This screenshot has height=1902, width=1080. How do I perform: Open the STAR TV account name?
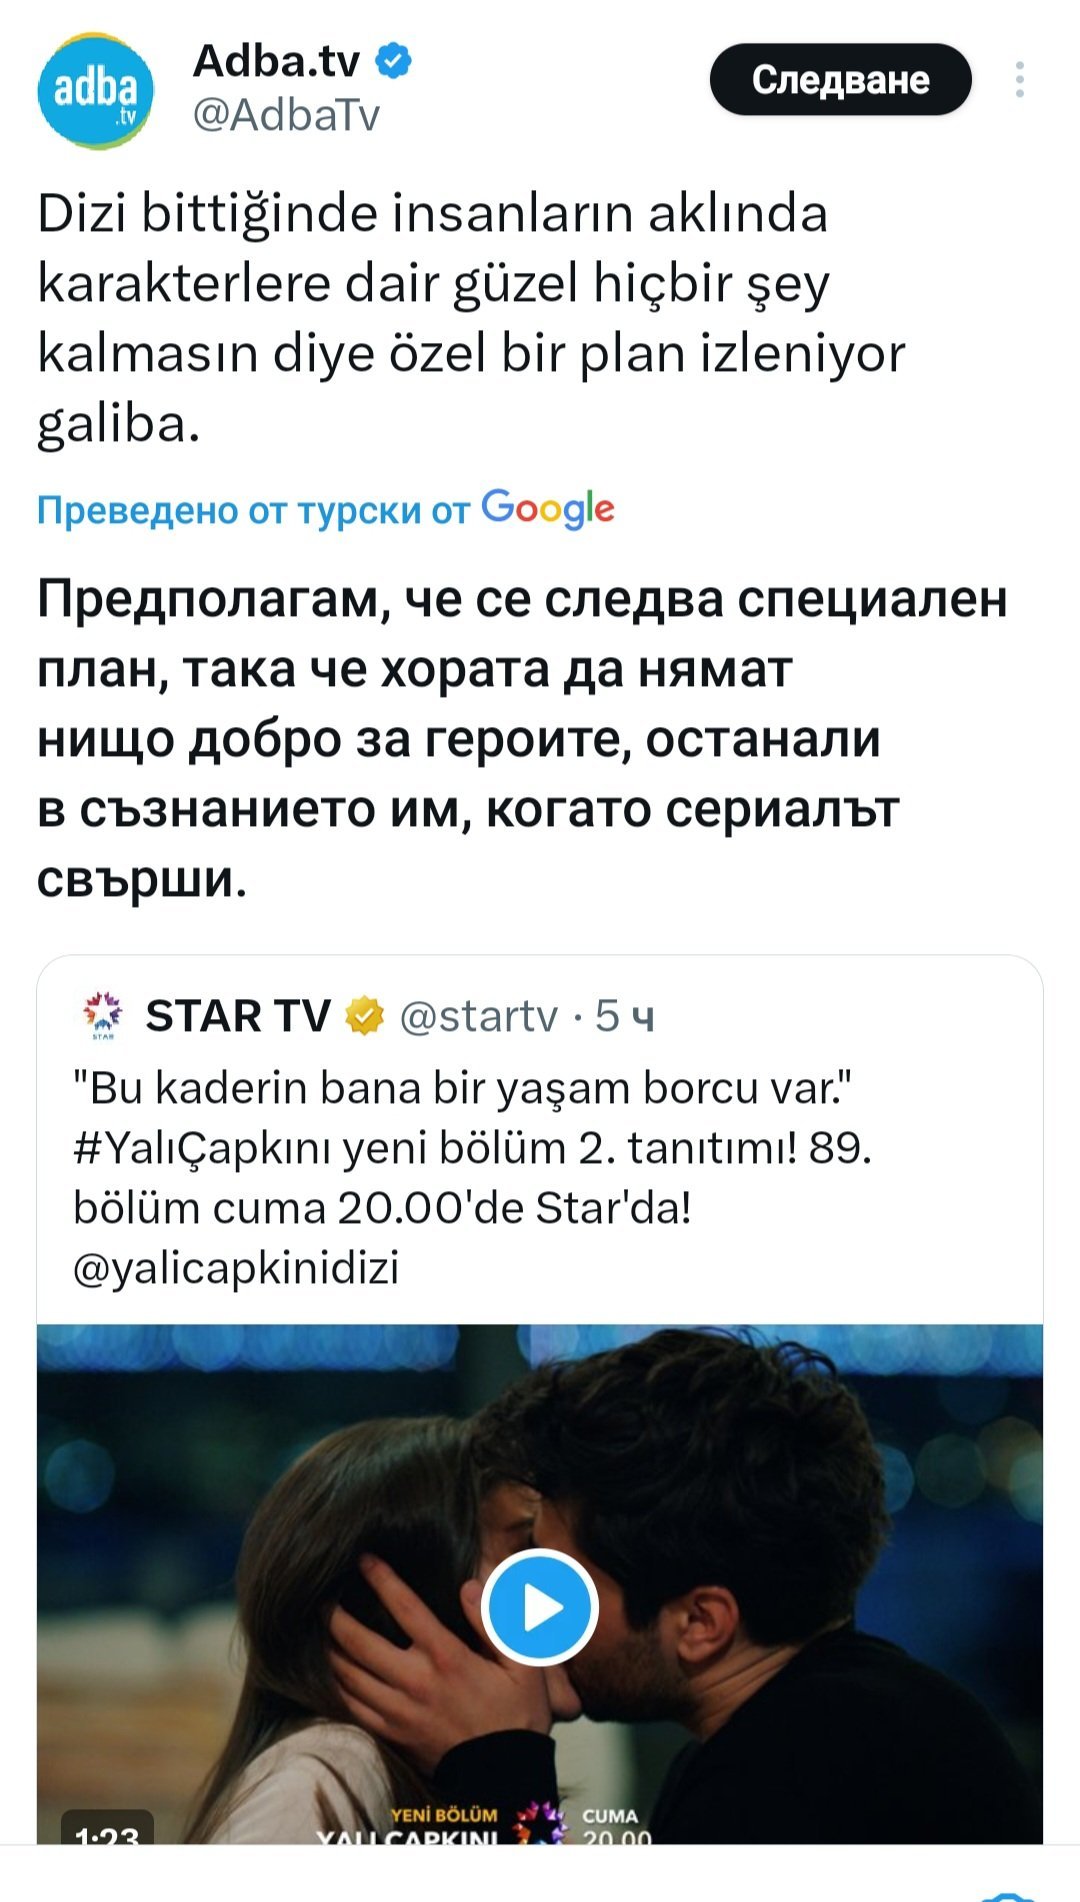pyautogui.click(x=238, y=1016)
